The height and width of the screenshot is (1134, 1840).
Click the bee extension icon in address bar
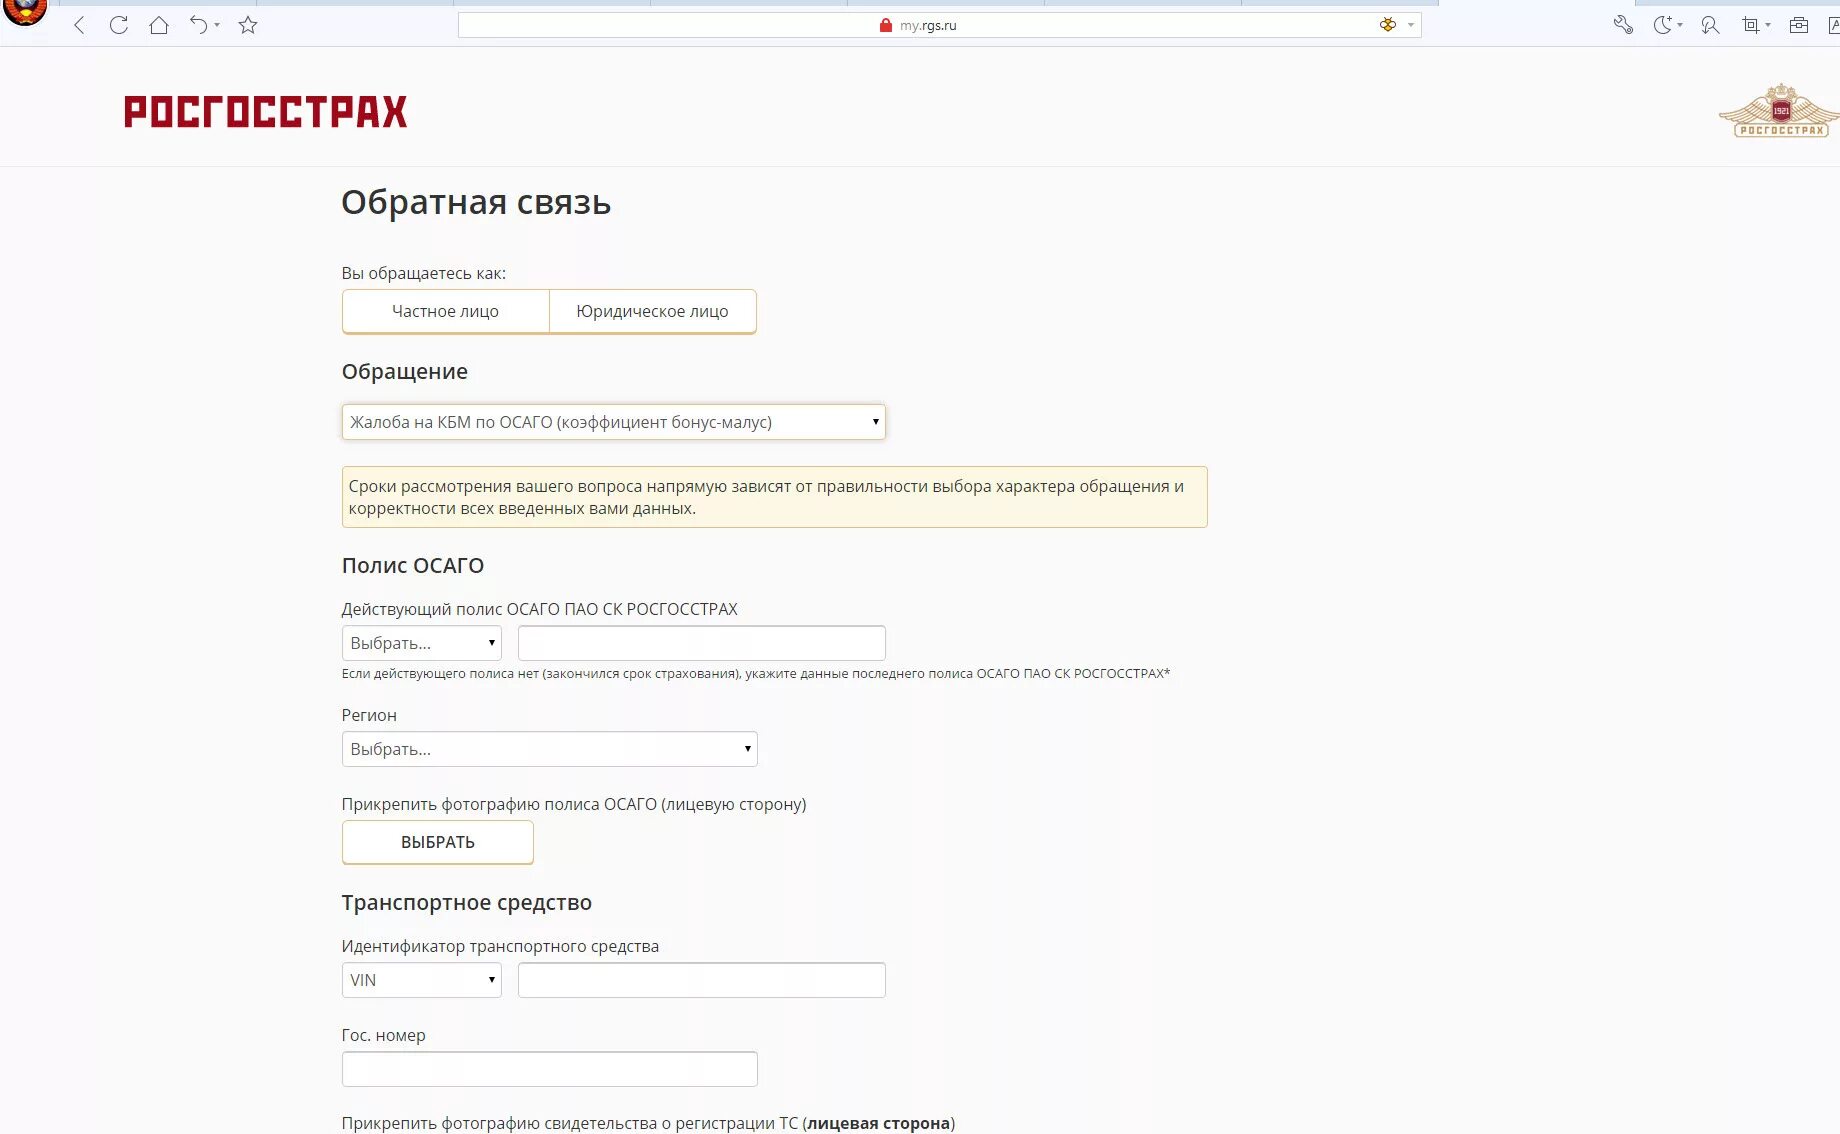1388,25
